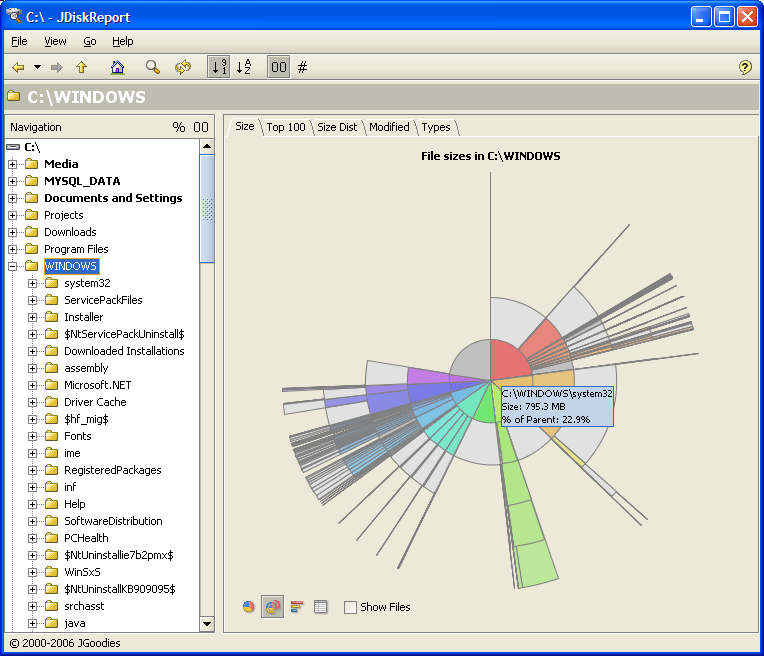The image size is (764, 656).
Task: Select the SoftwareDistribution folder
Action: coord(113,521)
